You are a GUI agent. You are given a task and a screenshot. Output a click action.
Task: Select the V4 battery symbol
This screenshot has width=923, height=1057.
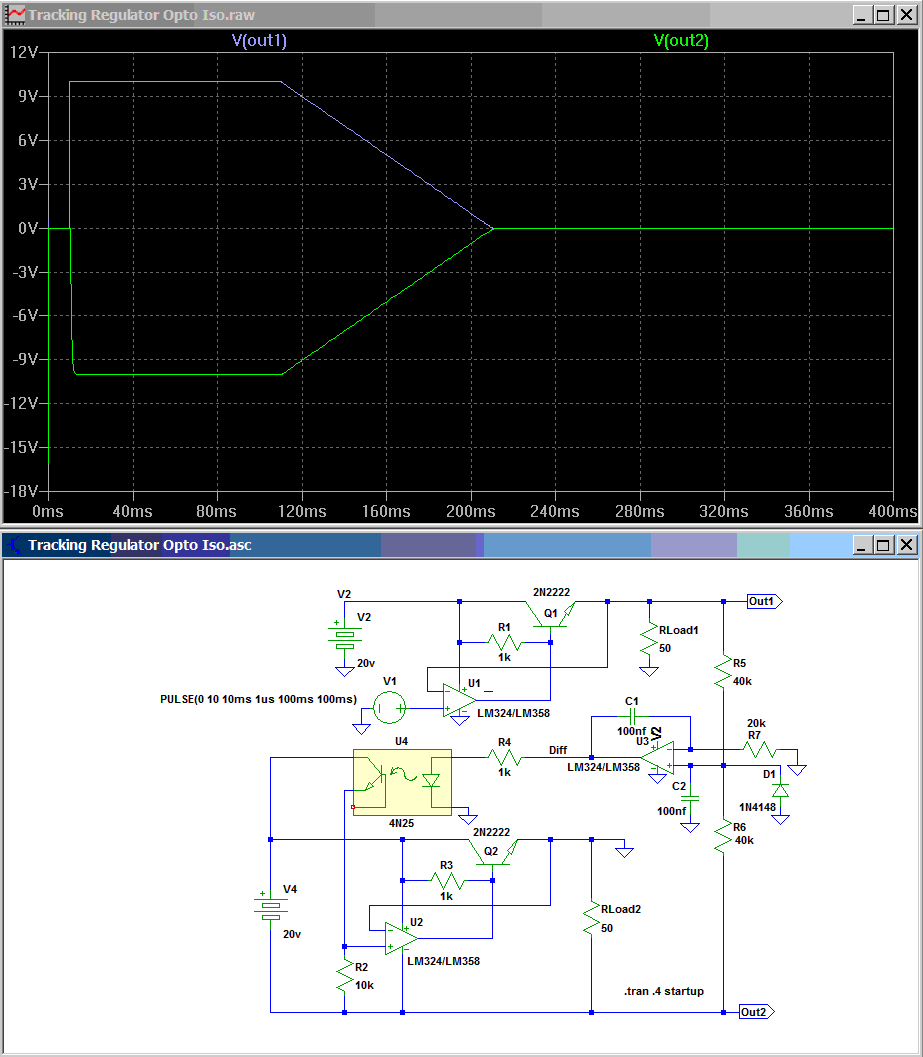pos(270,907)
